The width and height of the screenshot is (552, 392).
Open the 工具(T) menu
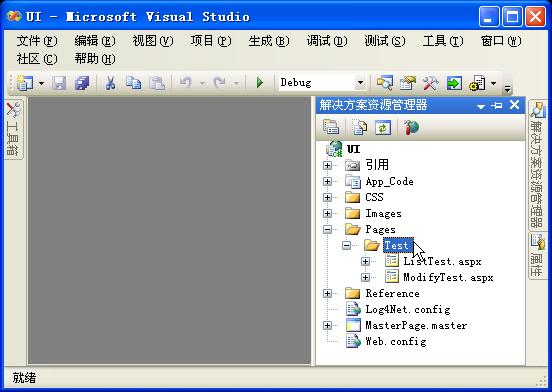(x=443, y=41)
